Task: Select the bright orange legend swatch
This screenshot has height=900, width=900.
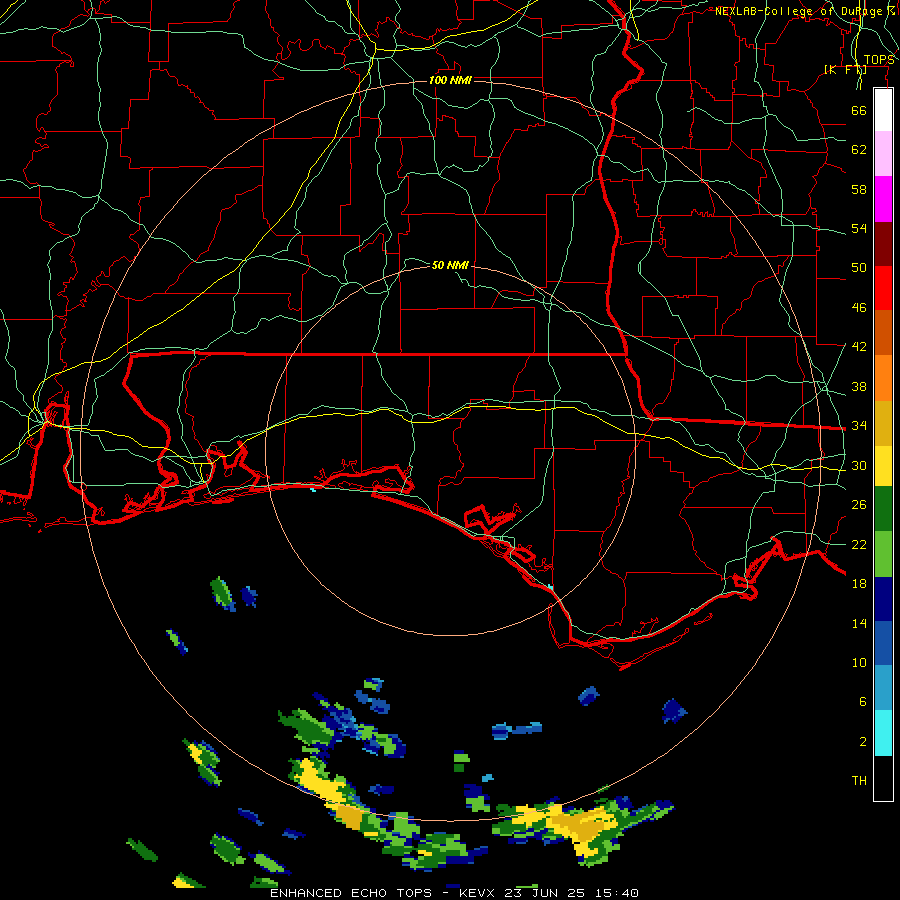Action: [x=883, y=378]
